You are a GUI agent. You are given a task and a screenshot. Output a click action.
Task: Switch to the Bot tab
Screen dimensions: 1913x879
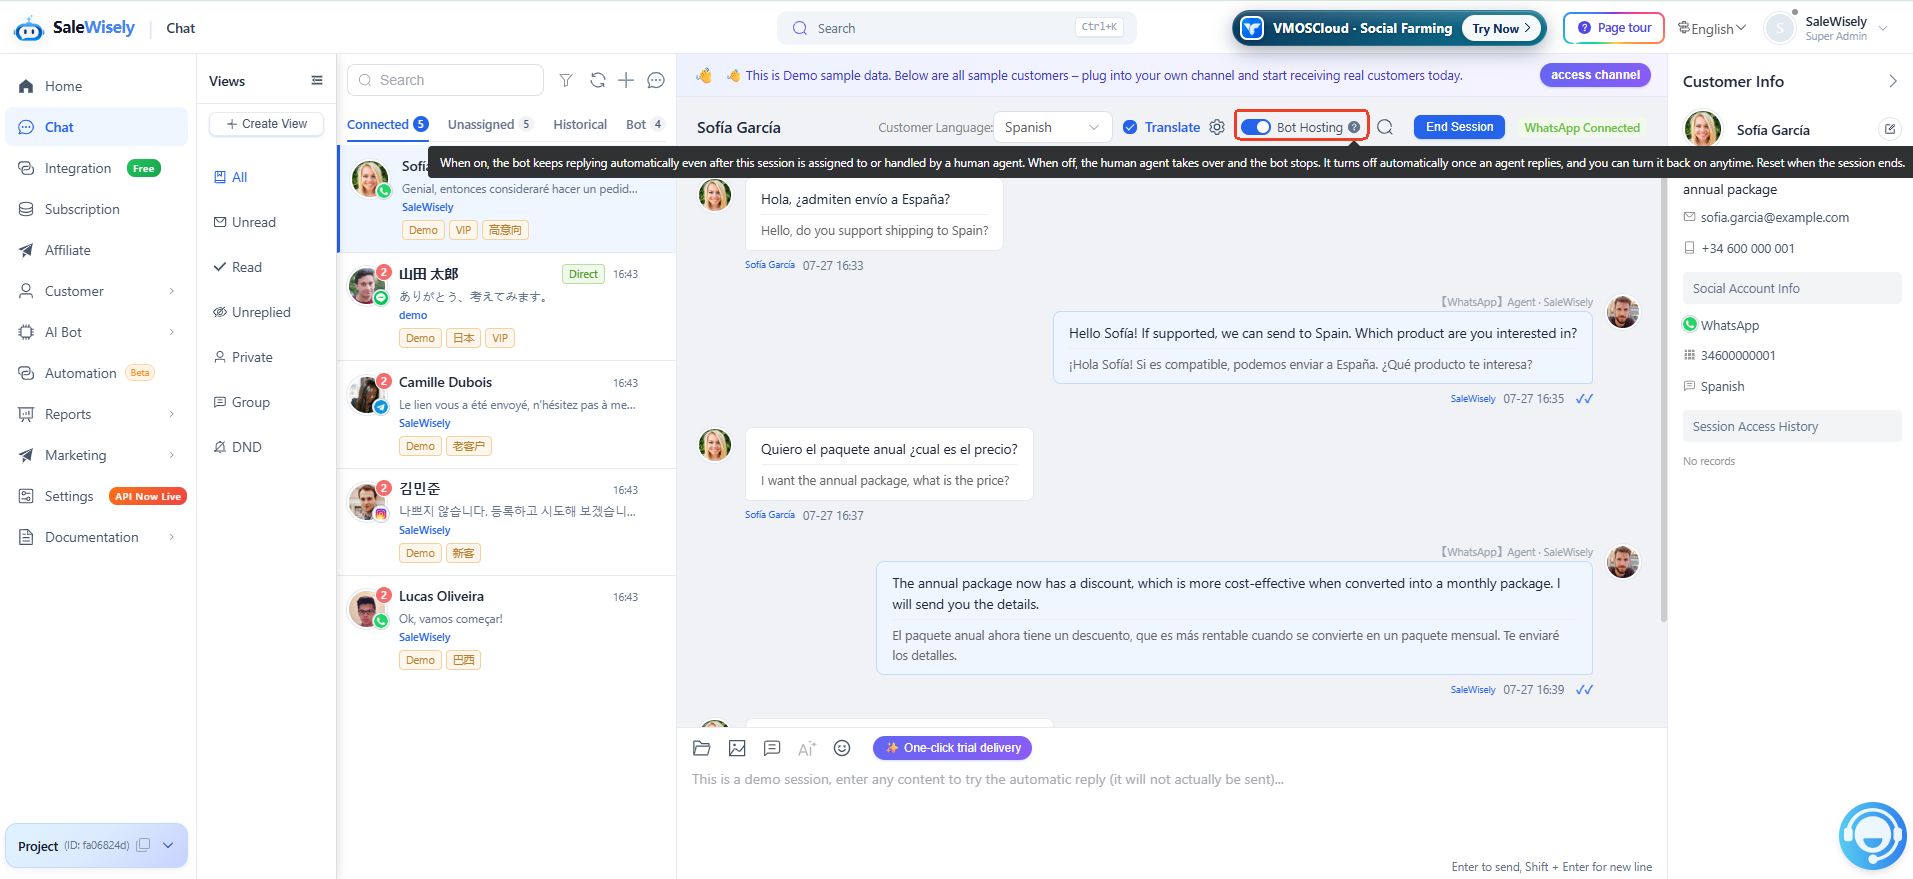[645, 124]
